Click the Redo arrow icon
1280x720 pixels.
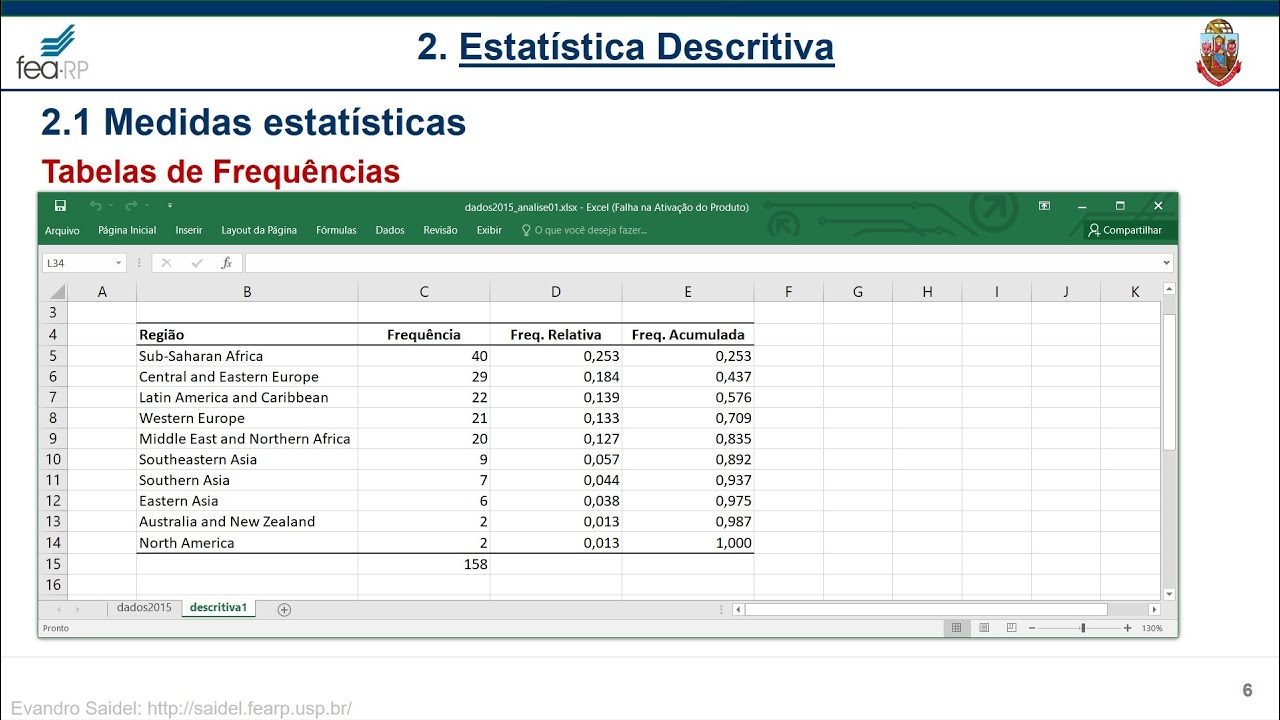pyautogui.click(x=130, y=206)
